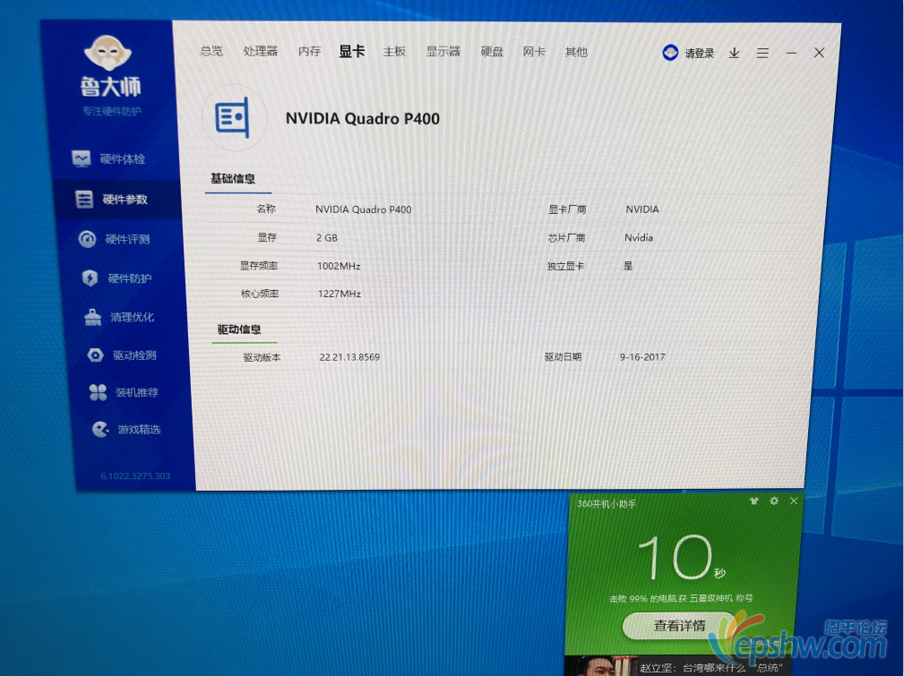Click 芯片厂商 value Nvidia

(639, 237)
